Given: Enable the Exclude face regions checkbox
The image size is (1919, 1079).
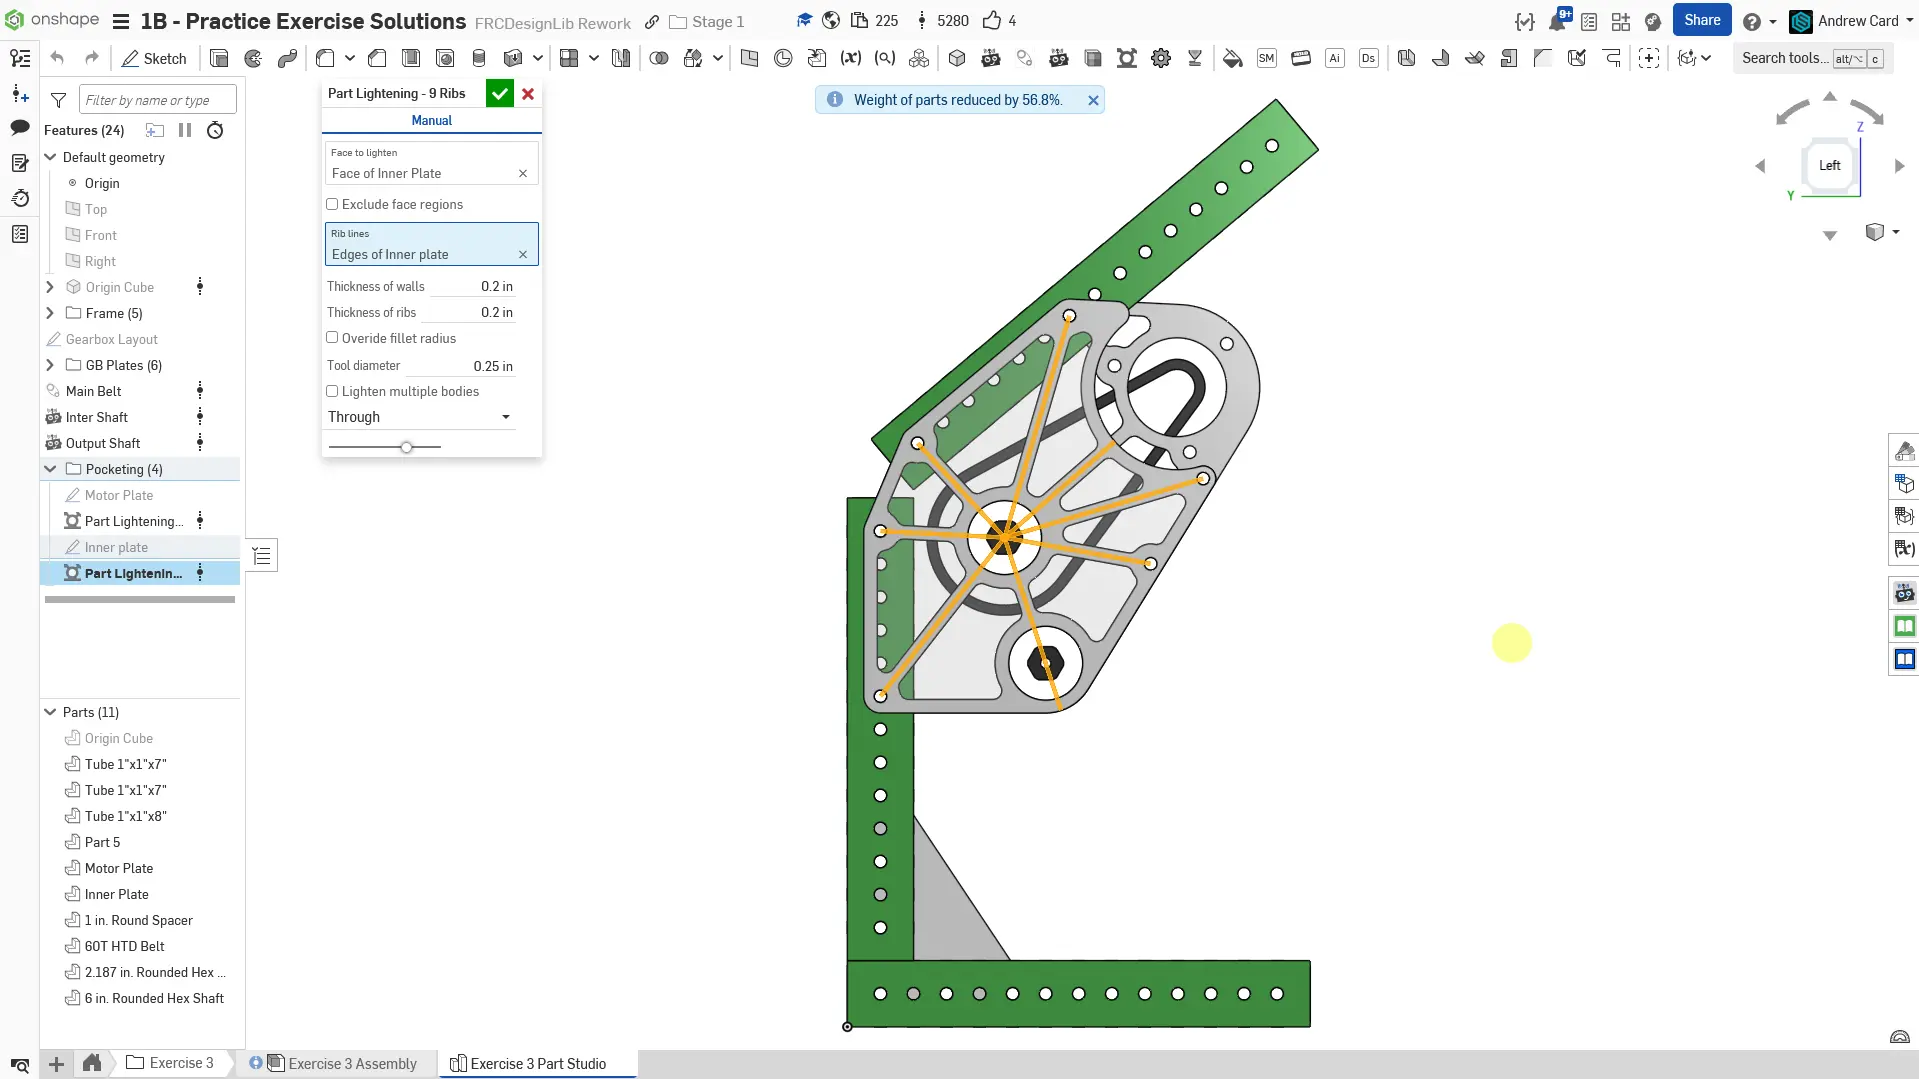Looking at the screenshot, I should [332, 204].
